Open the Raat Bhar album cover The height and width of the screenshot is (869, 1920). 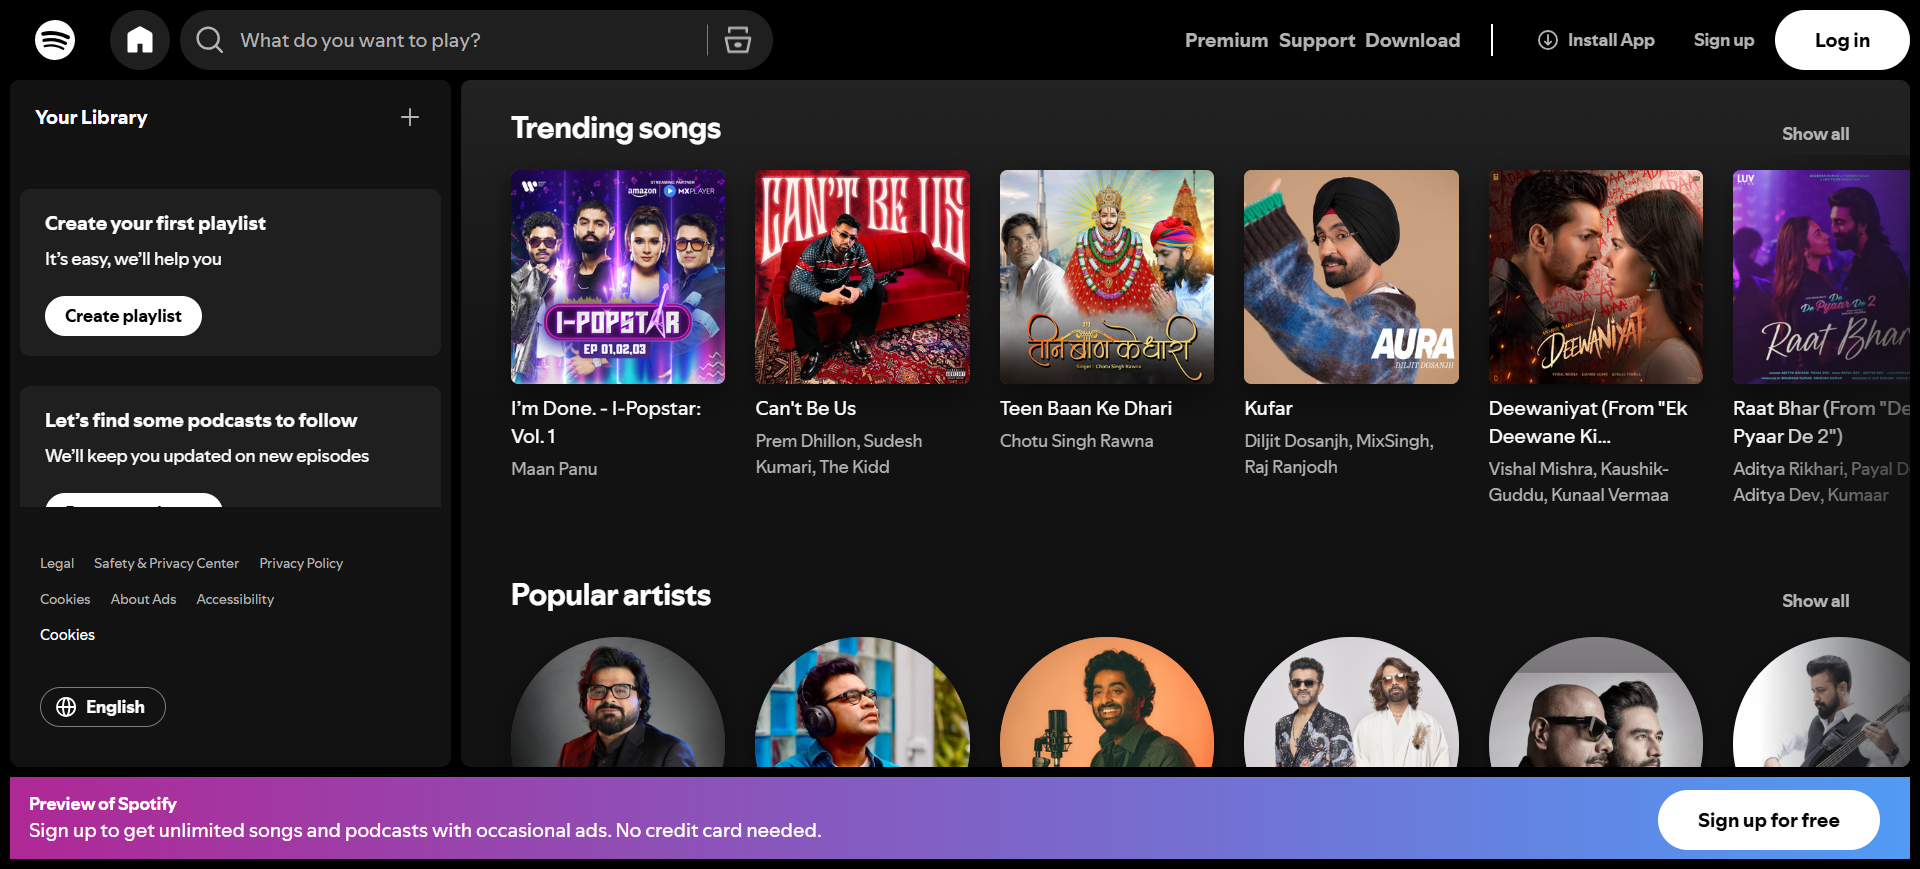1821,277
